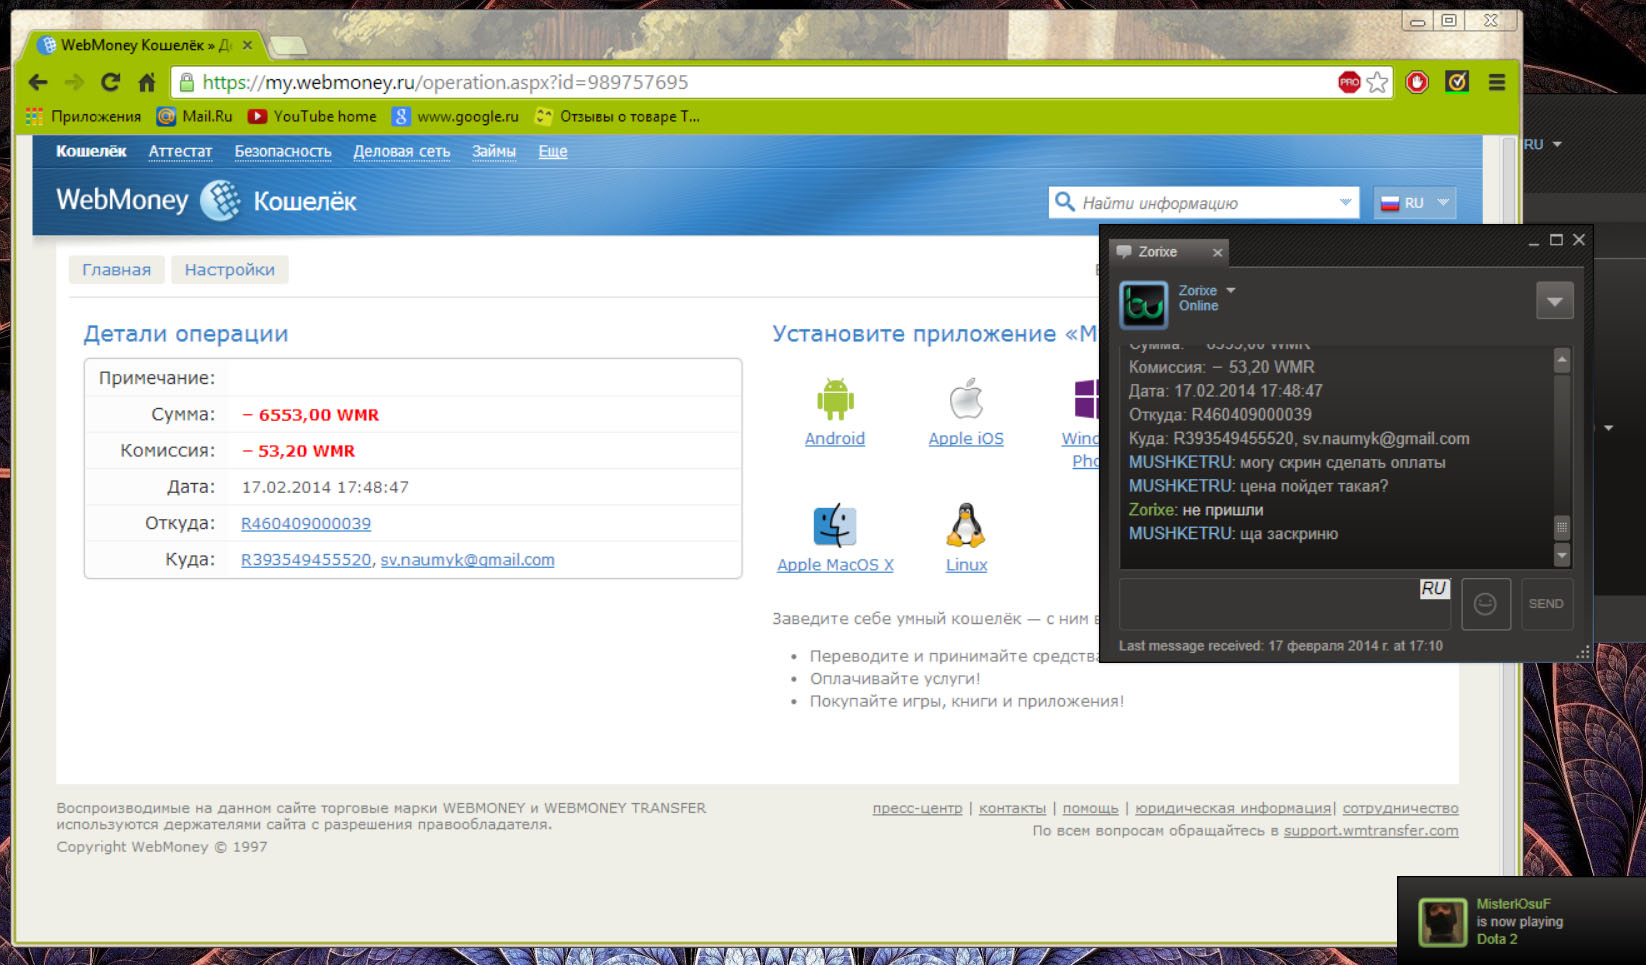This screenshot has width=1646, height=965.
Task: Click the Apple iOS logo icon
Action: tap(966, 399)
